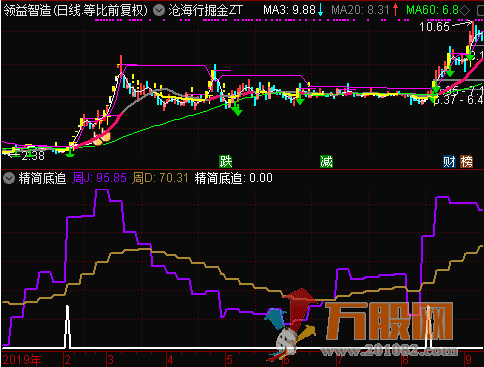Click the 周J: 95.85 value
This screenshot has height=367, width=484.
[x=99, y=178]
